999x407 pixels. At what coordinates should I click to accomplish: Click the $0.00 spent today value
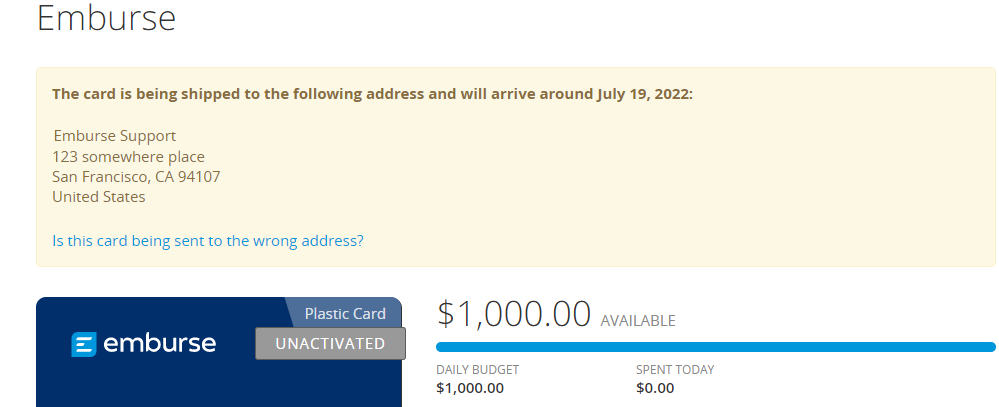(655, 388)
